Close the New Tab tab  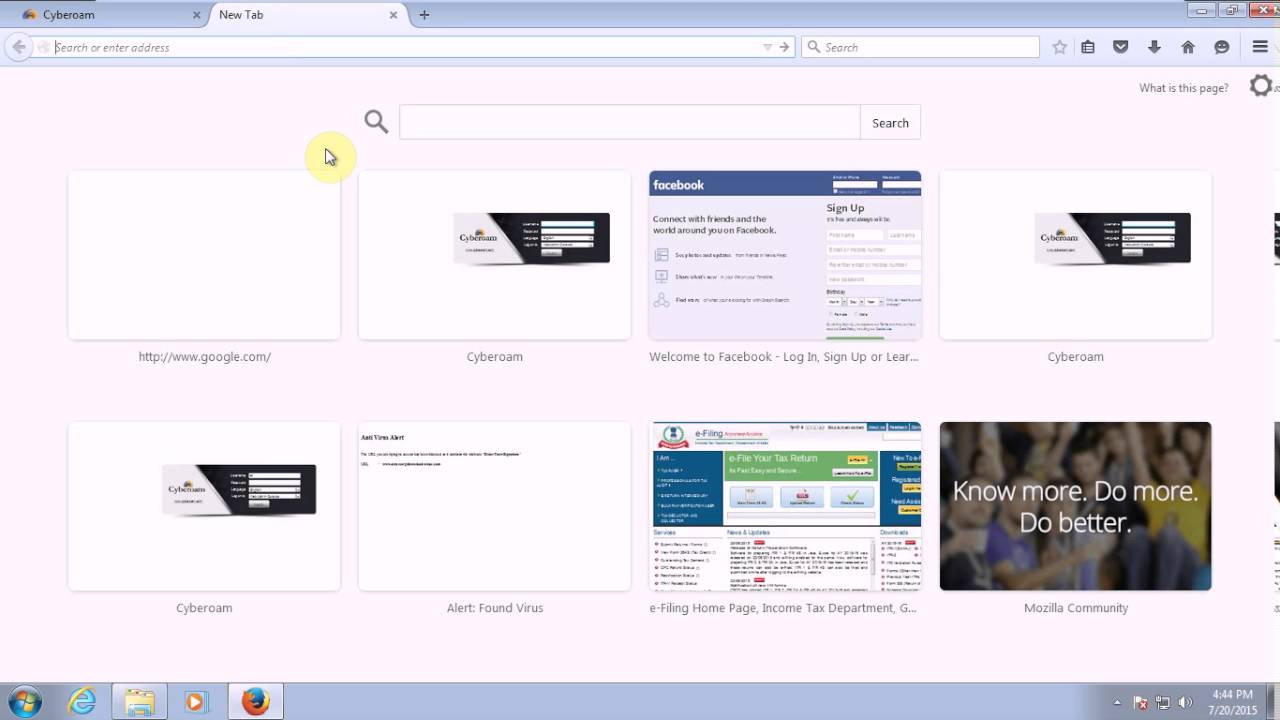tap(394, 15)
